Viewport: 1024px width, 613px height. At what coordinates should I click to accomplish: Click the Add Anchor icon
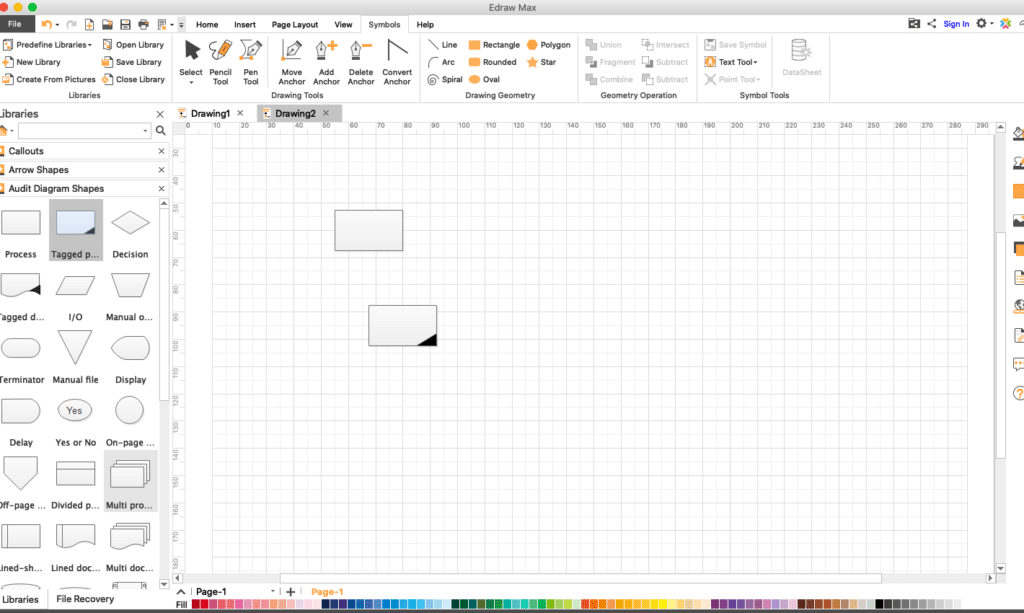coord(326,60)
